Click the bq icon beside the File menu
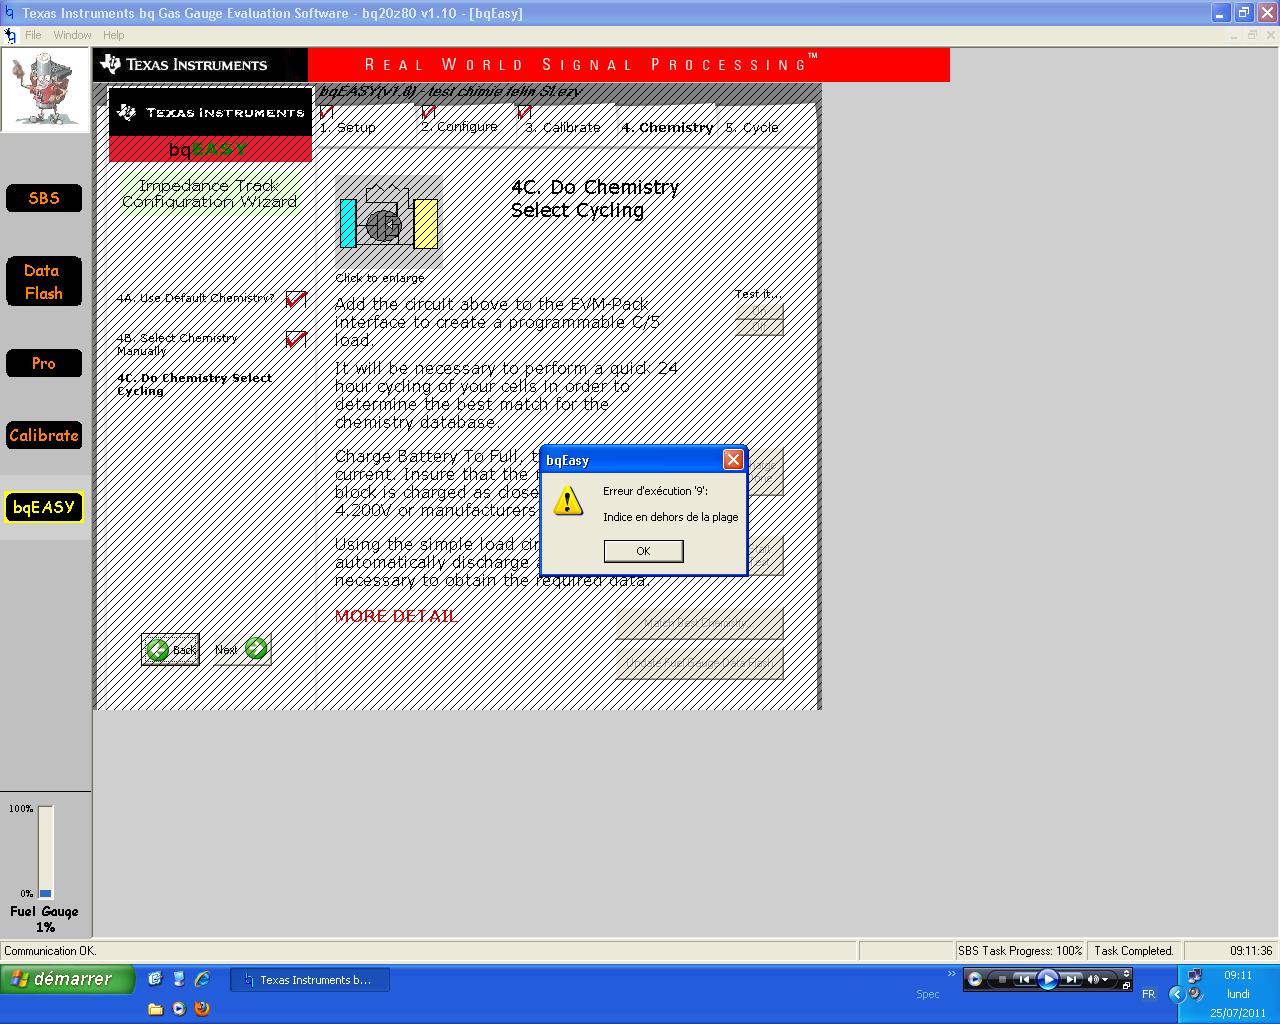Screen dimensions: 1280x1024 click(10, 35)
